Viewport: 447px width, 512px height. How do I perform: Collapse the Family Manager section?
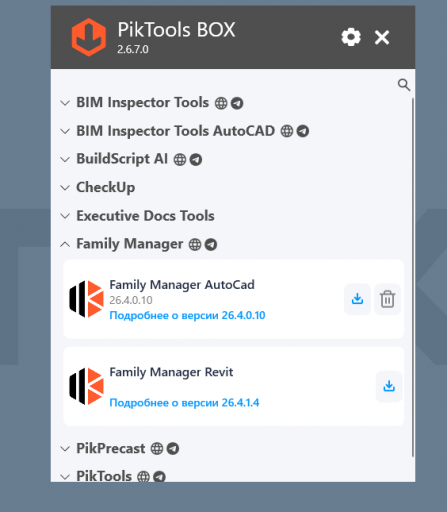click(65, 244)
